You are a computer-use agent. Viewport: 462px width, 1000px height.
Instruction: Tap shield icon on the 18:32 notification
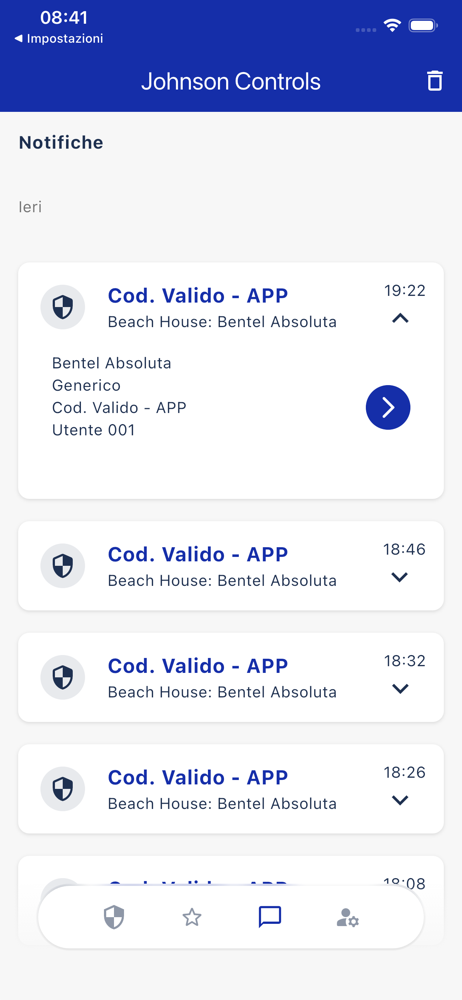(63, 677)
